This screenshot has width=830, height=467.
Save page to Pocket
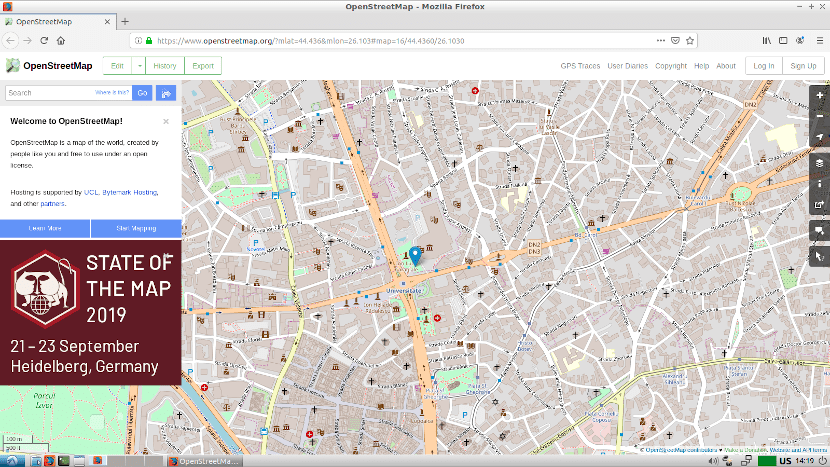(x=675, y=41)
